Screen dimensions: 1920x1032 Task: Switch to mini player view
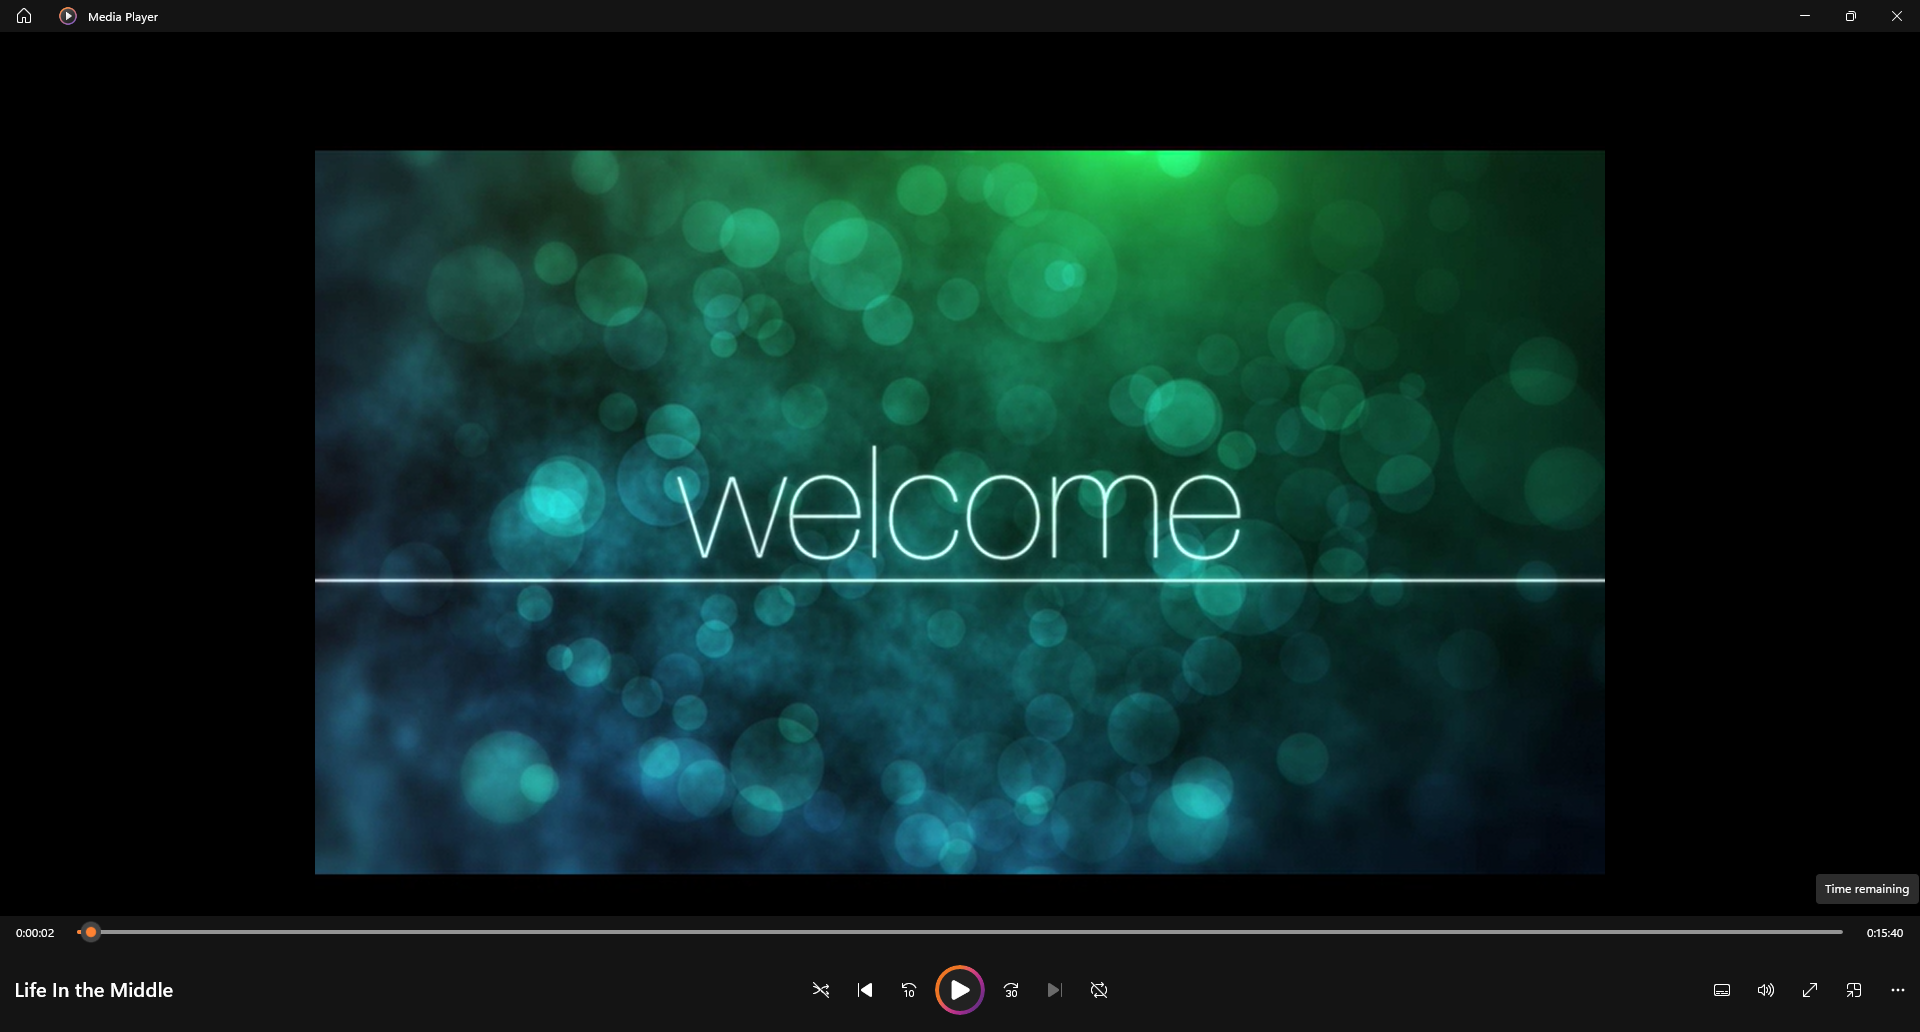point(1854,990)
